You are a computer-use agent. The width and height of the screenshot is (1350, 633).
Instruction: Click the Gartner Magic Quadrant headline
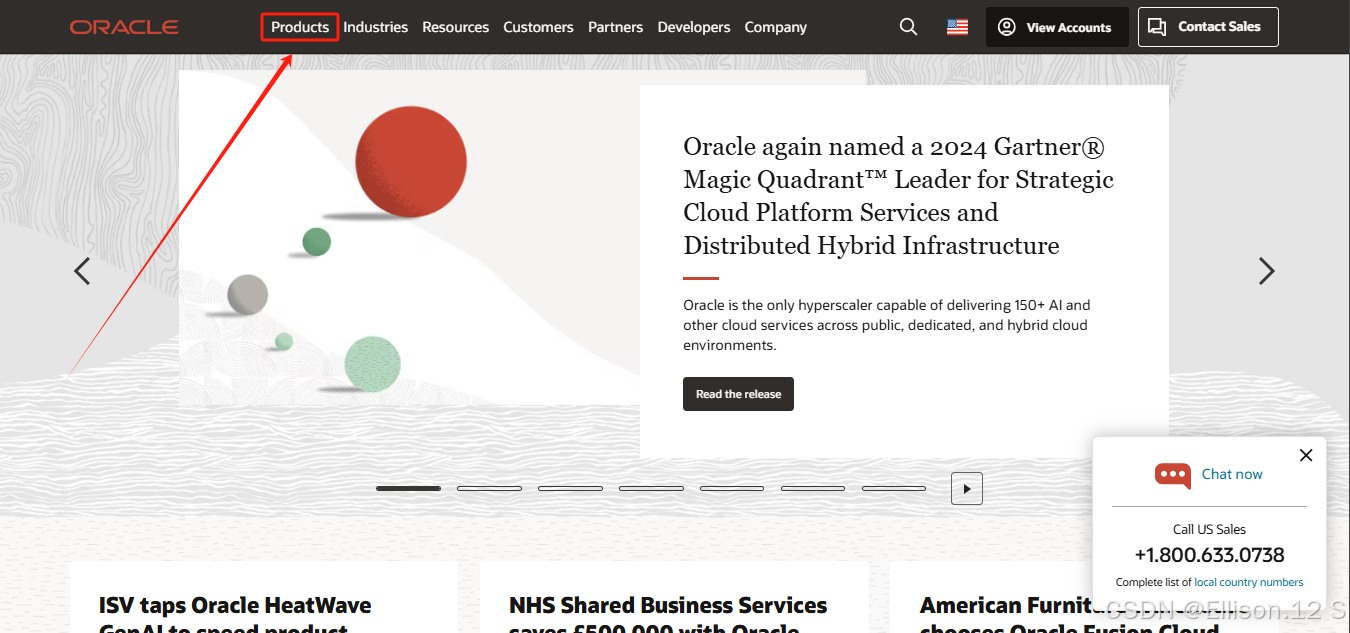pyautogui.click(x=898, y=196)
